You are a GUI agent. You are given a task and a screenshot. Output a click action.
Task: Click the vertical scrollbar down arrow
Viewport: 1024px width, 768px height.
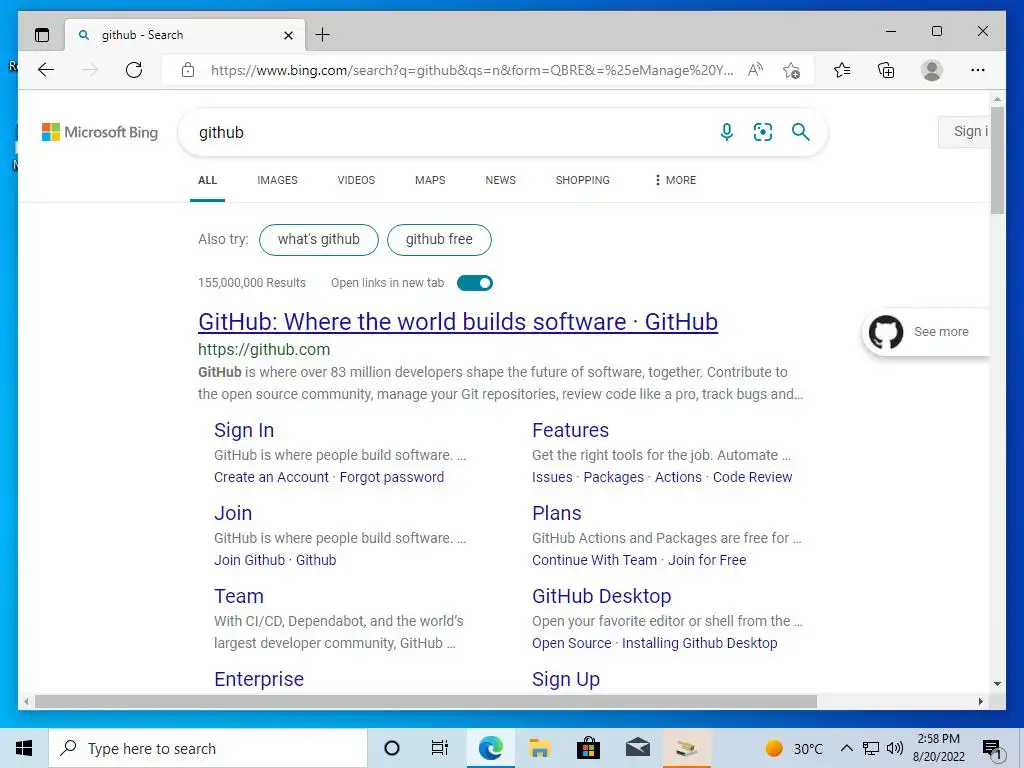[x=997, y=684]
